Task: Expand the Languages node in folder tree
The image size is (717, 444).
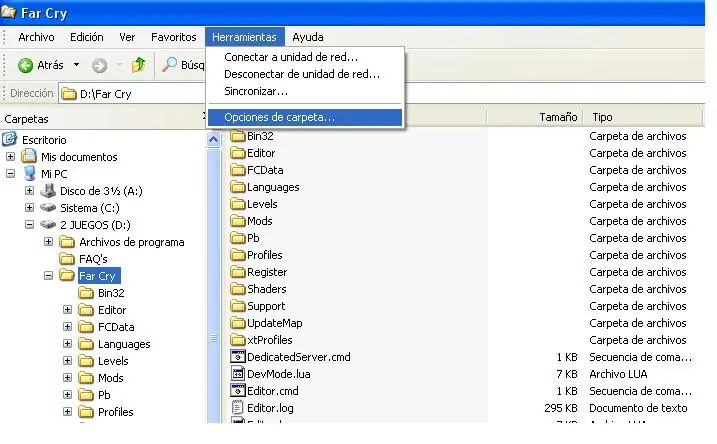Action: click(68, 343)
